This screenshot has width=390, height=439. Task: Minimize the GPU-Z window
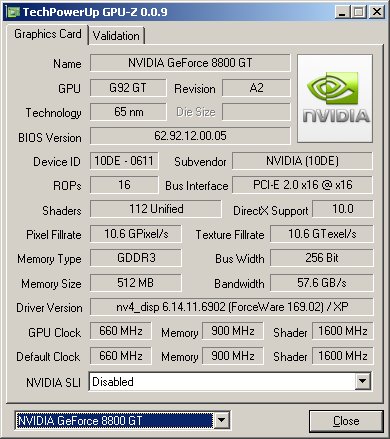coord(342,12)
